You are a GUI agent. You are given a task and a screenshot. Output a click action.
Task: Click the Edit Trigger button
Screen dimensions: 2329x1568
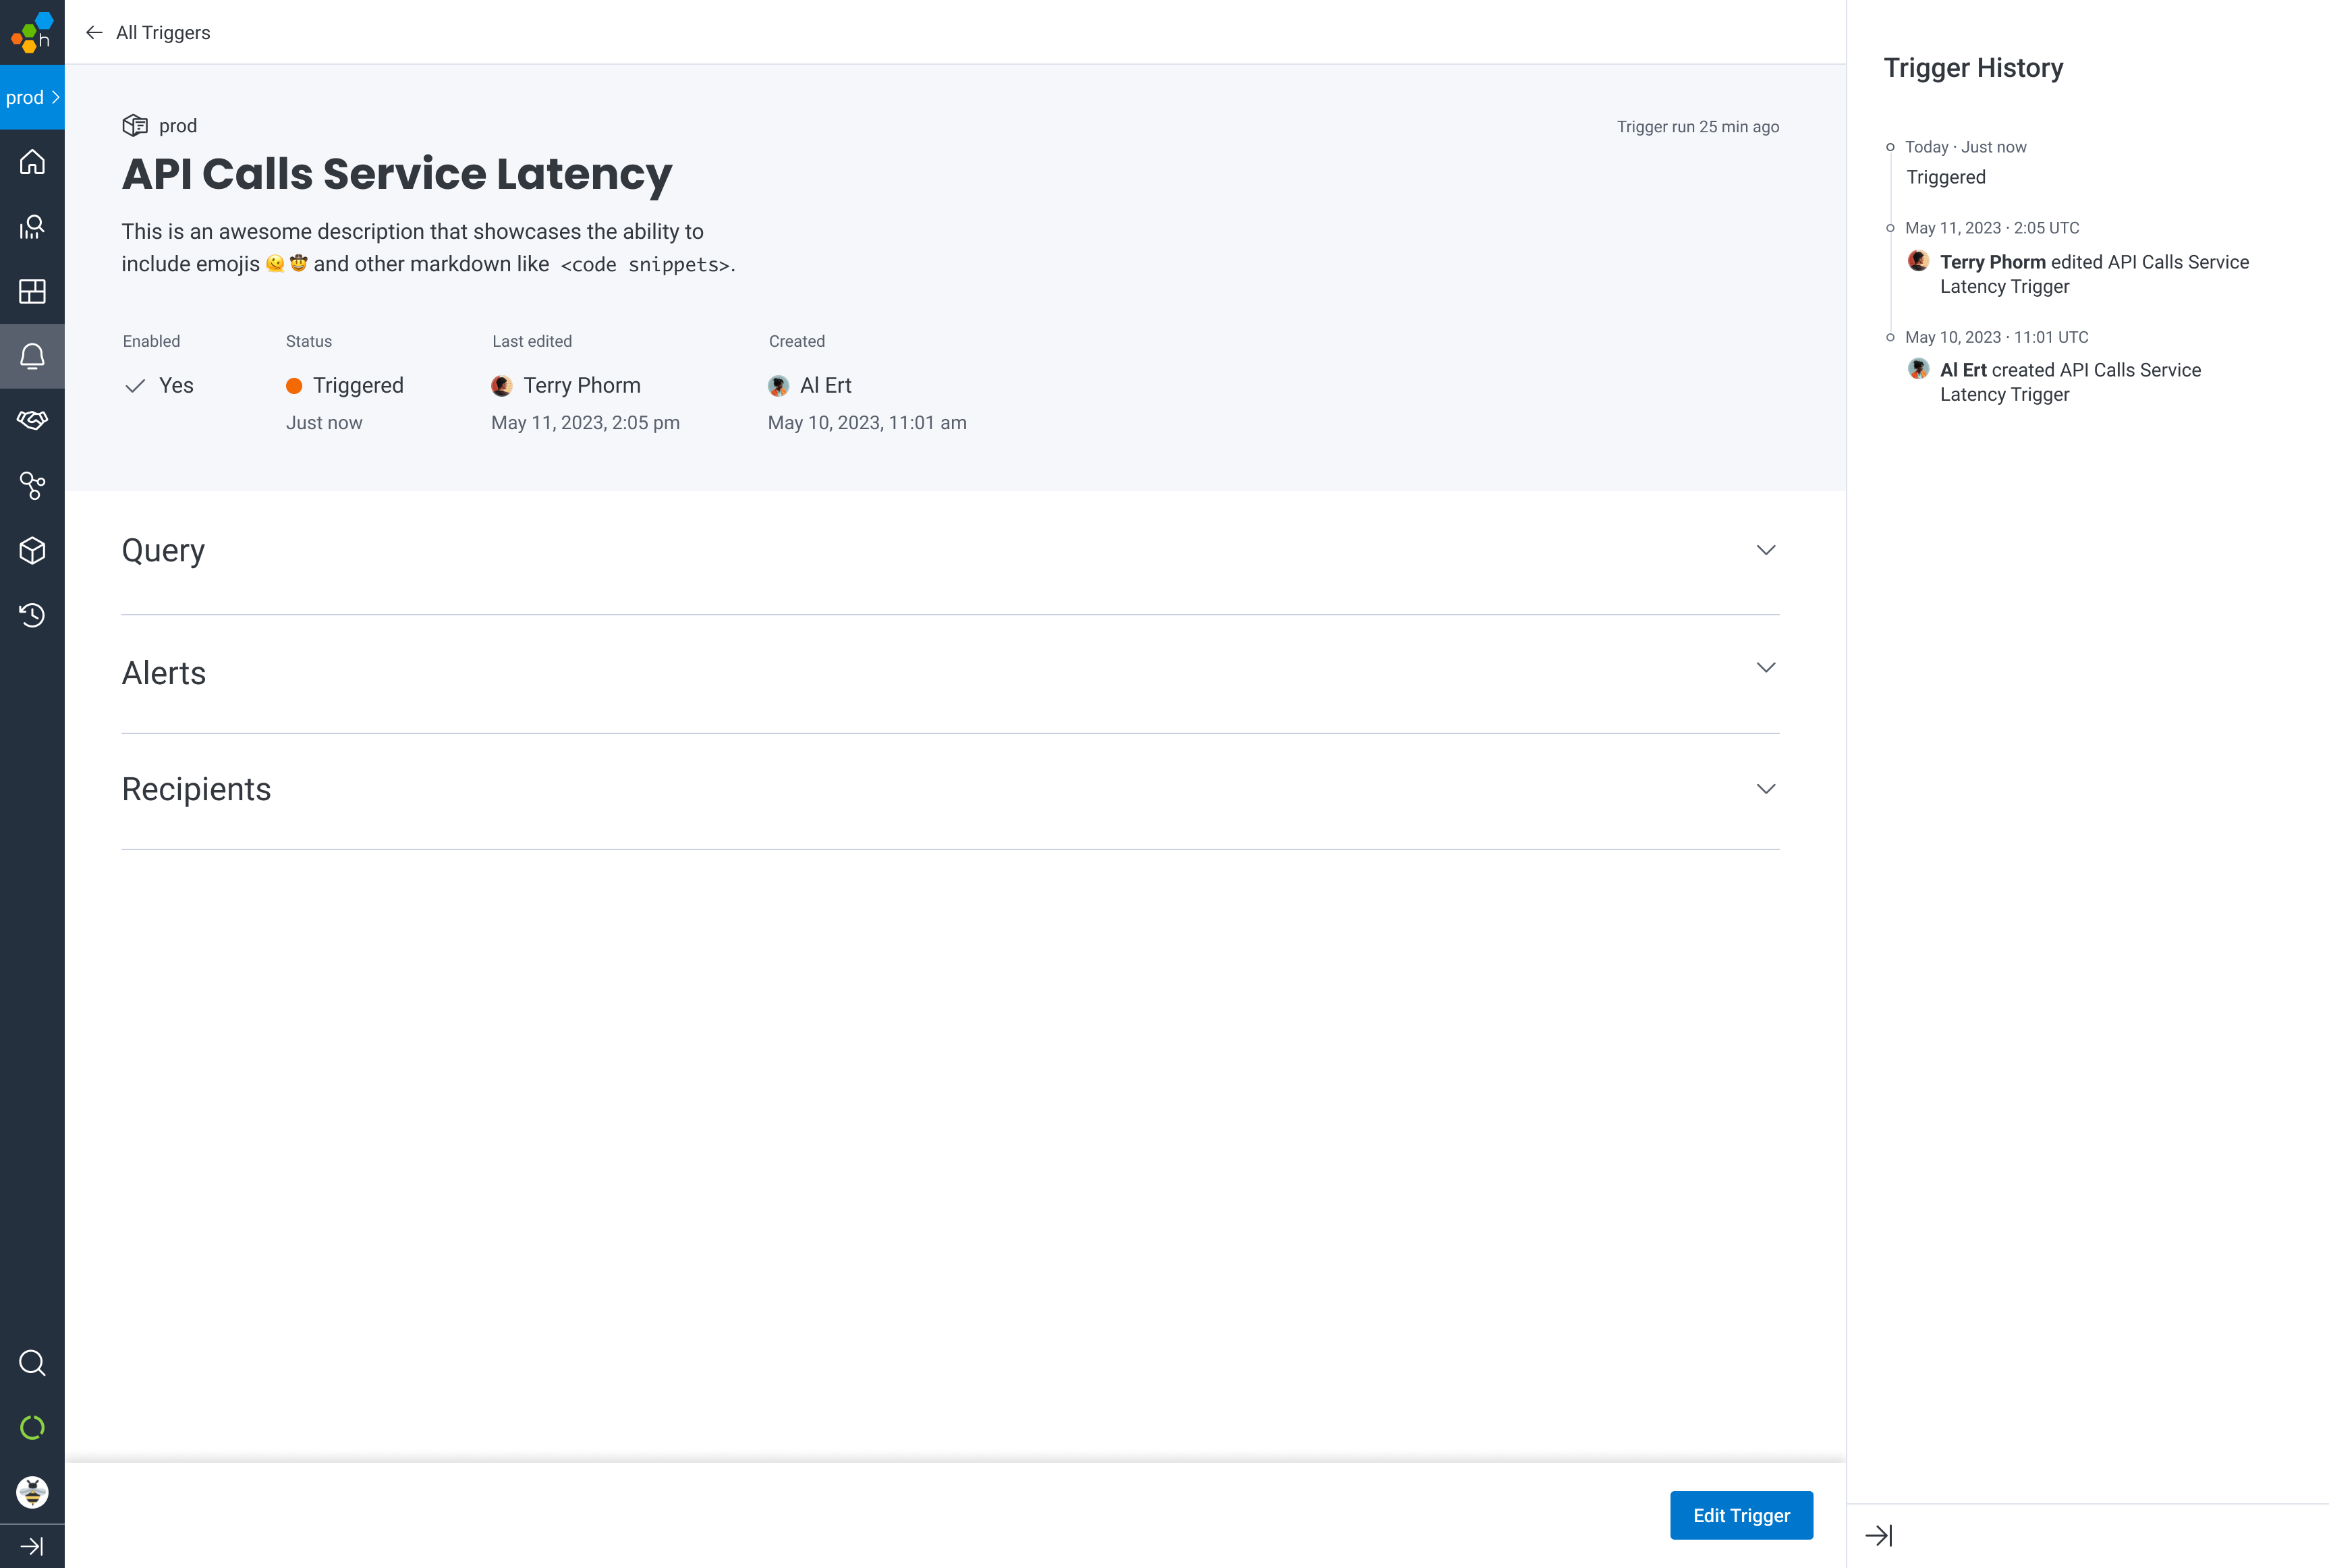pos(1740,1515)
